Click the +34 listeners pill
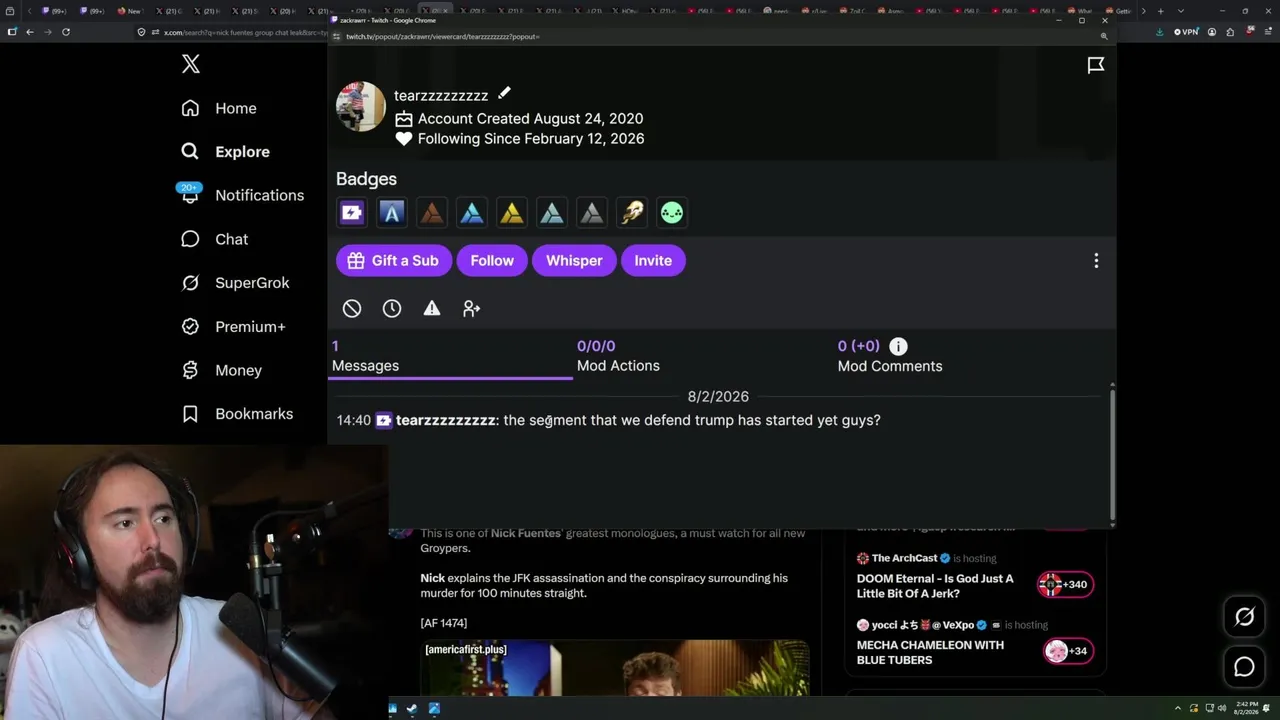 click(x=1068, y=652)
